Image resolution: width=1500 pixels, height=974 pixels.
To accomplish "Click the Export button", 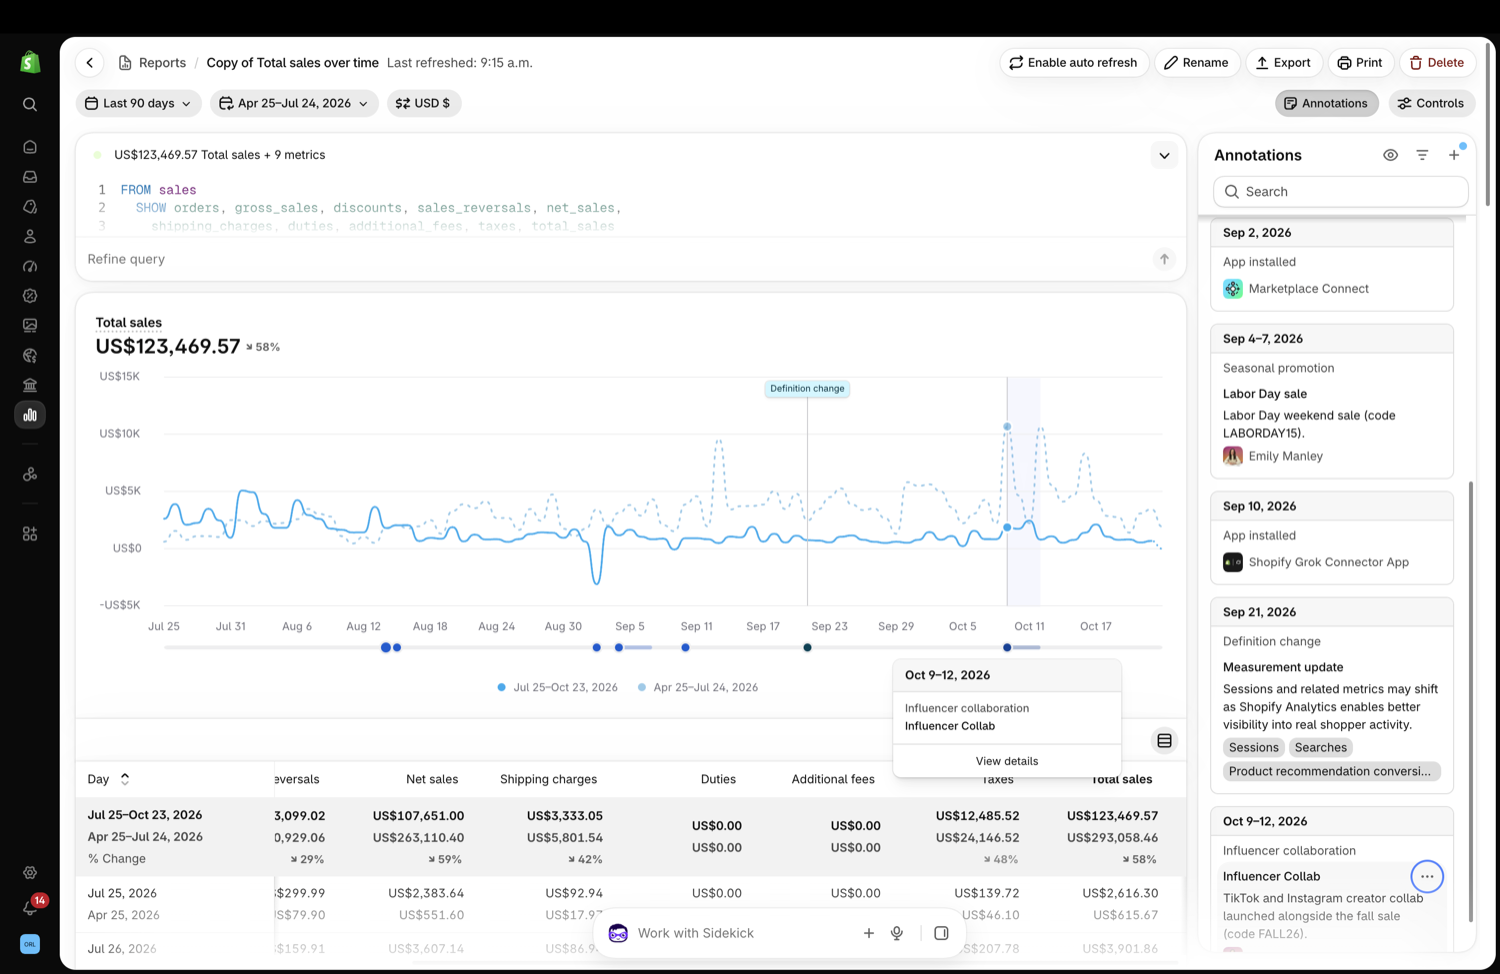I will [x=1283, y=62].
